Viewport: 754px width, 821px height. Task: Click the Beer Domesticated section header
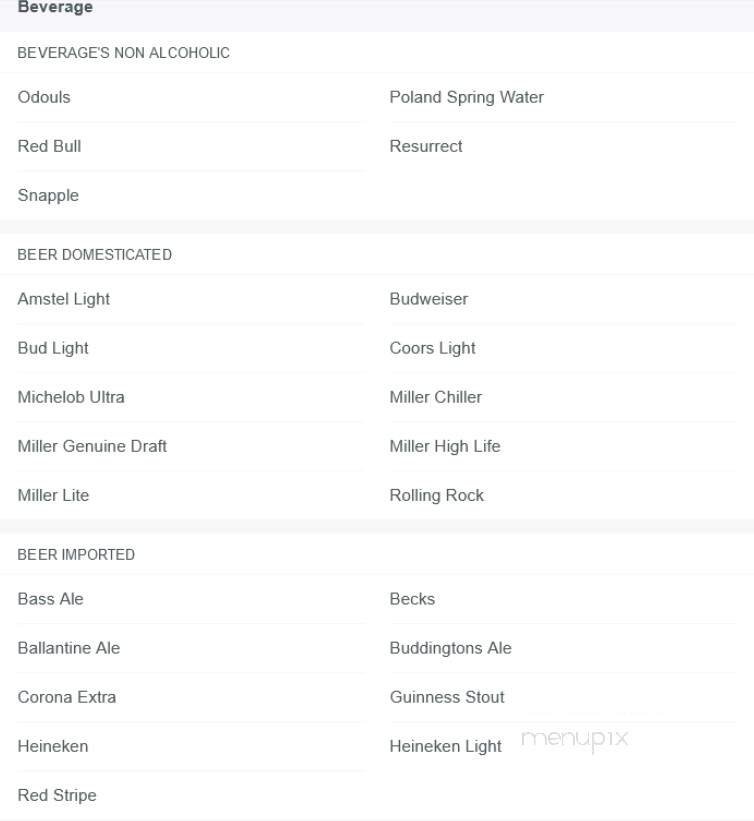95,255
